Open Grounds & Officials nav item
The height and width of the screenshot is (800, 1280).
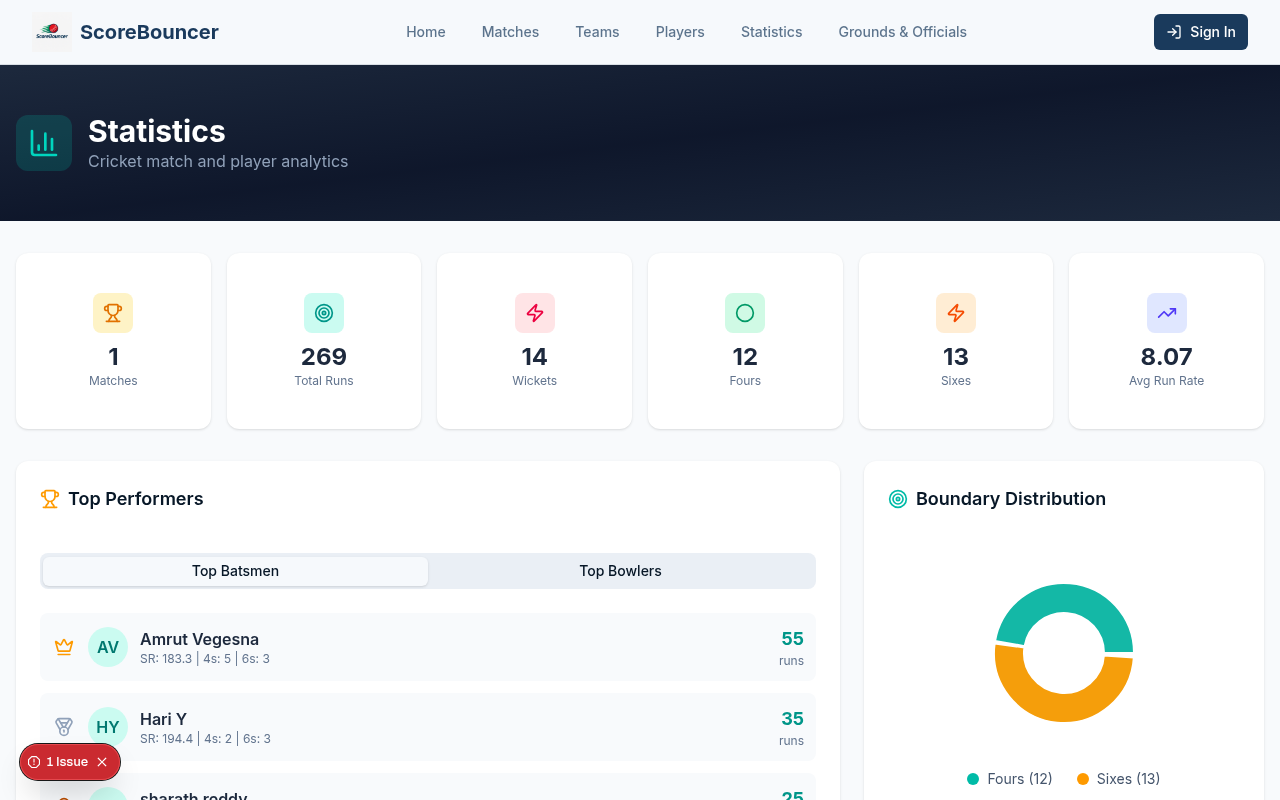[902, 32]
